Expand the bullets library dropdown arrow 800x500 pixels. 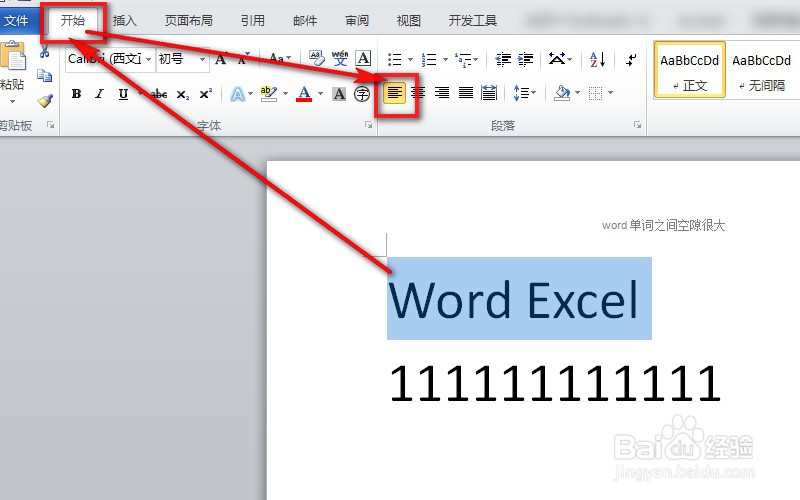(410, 60)
